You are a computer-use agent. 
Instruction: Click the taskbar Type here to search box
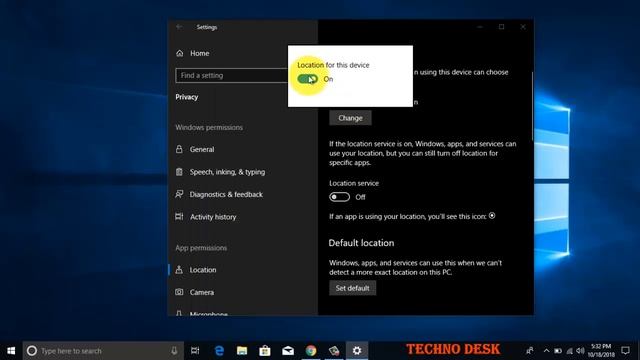pos(103,351)
